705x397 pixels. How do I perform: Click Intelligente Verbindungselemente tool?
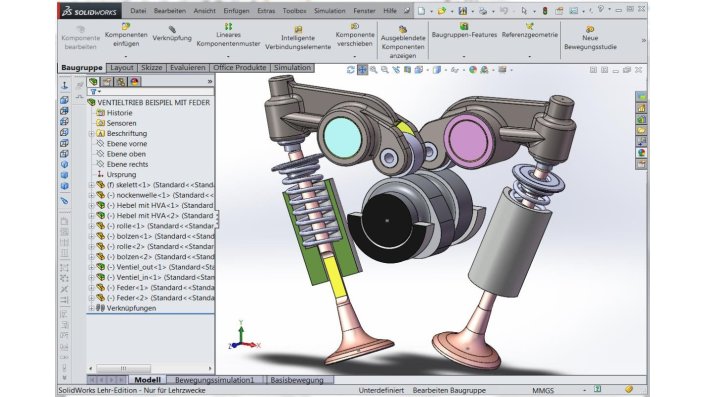(298, 38)
